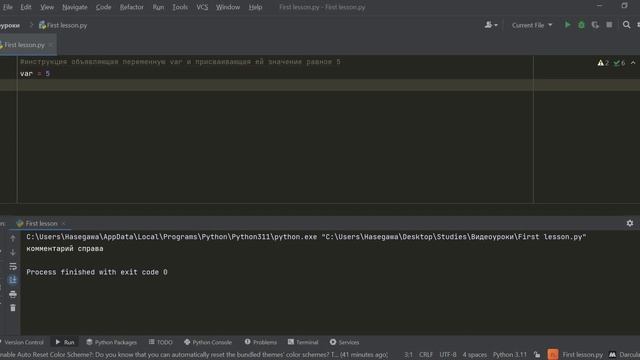Close the First lesson.py editor tab
This screenshot has height=360, width=640.
tap(51, 45)
